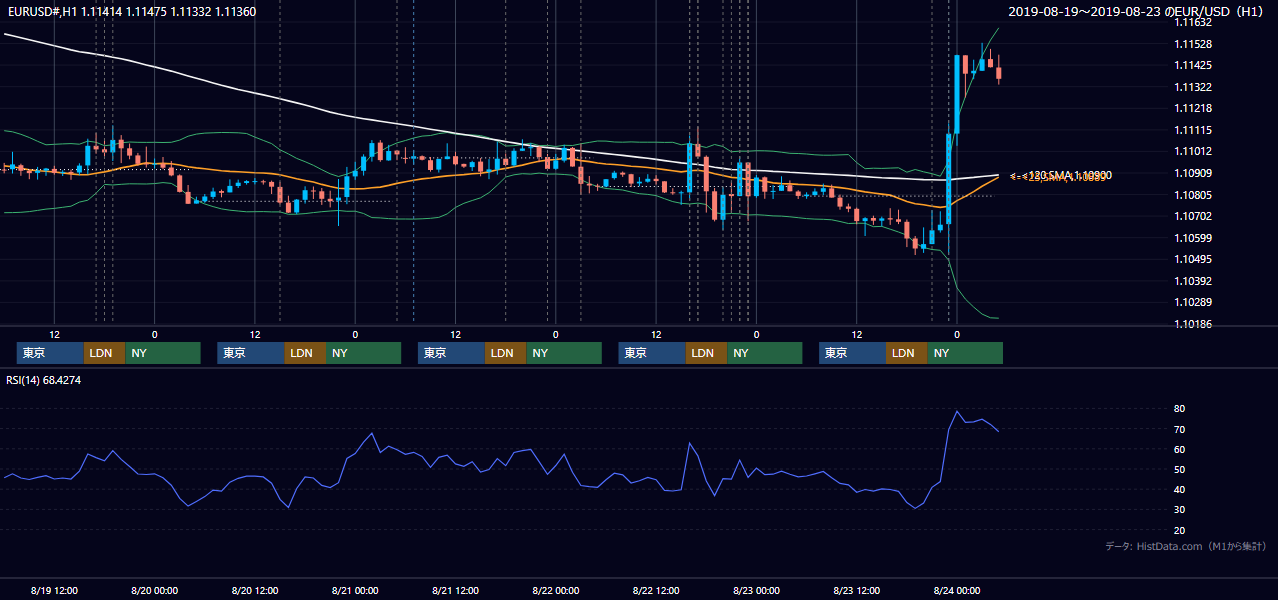
Task: Click the 2019-08-19～2019-08-23 EUR/USD (H1) title
Action: [x=1138, y=11]
